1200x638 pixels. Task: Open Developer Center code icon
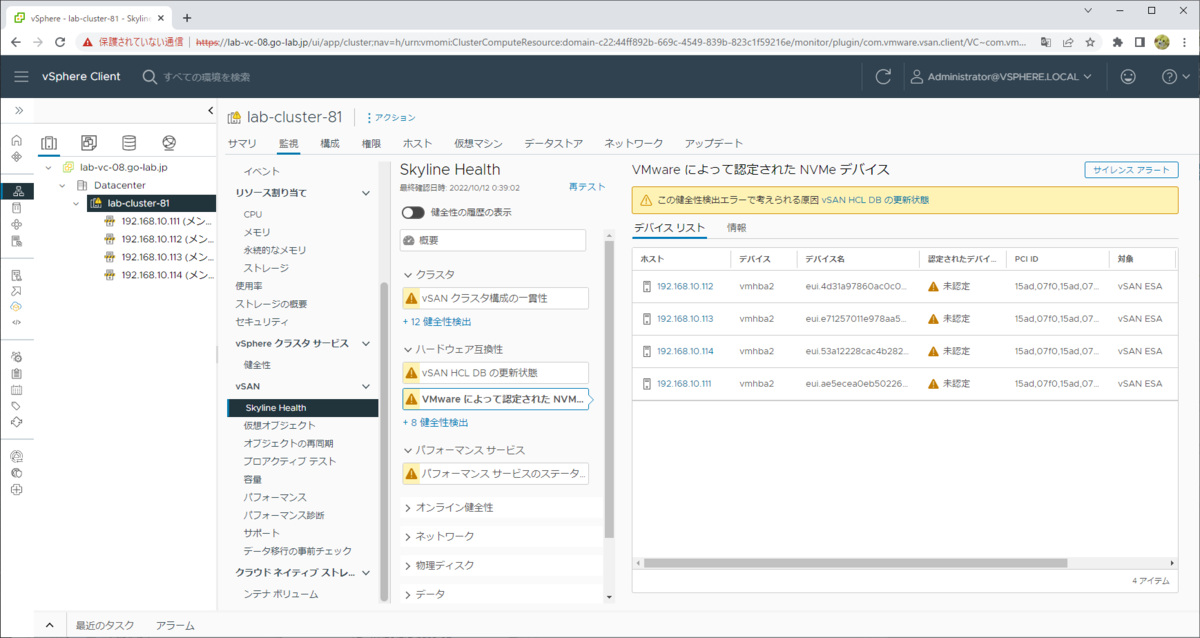click(17, 322)
